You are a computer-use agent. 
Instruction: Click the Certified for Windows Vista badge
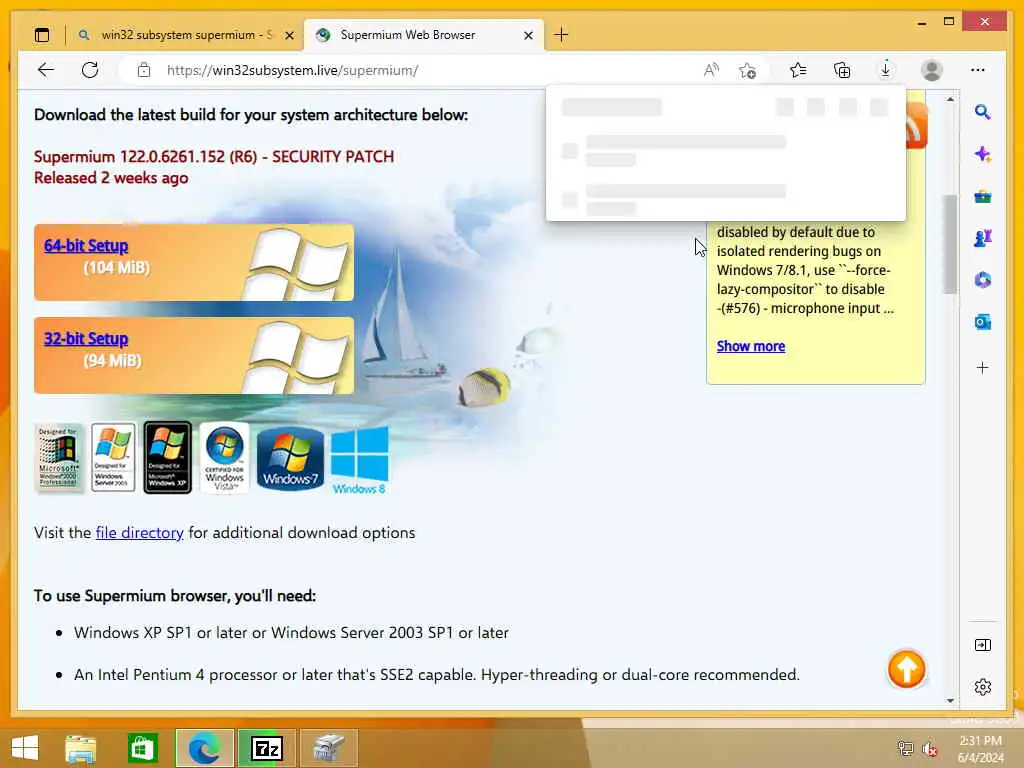tap(225, 457)
